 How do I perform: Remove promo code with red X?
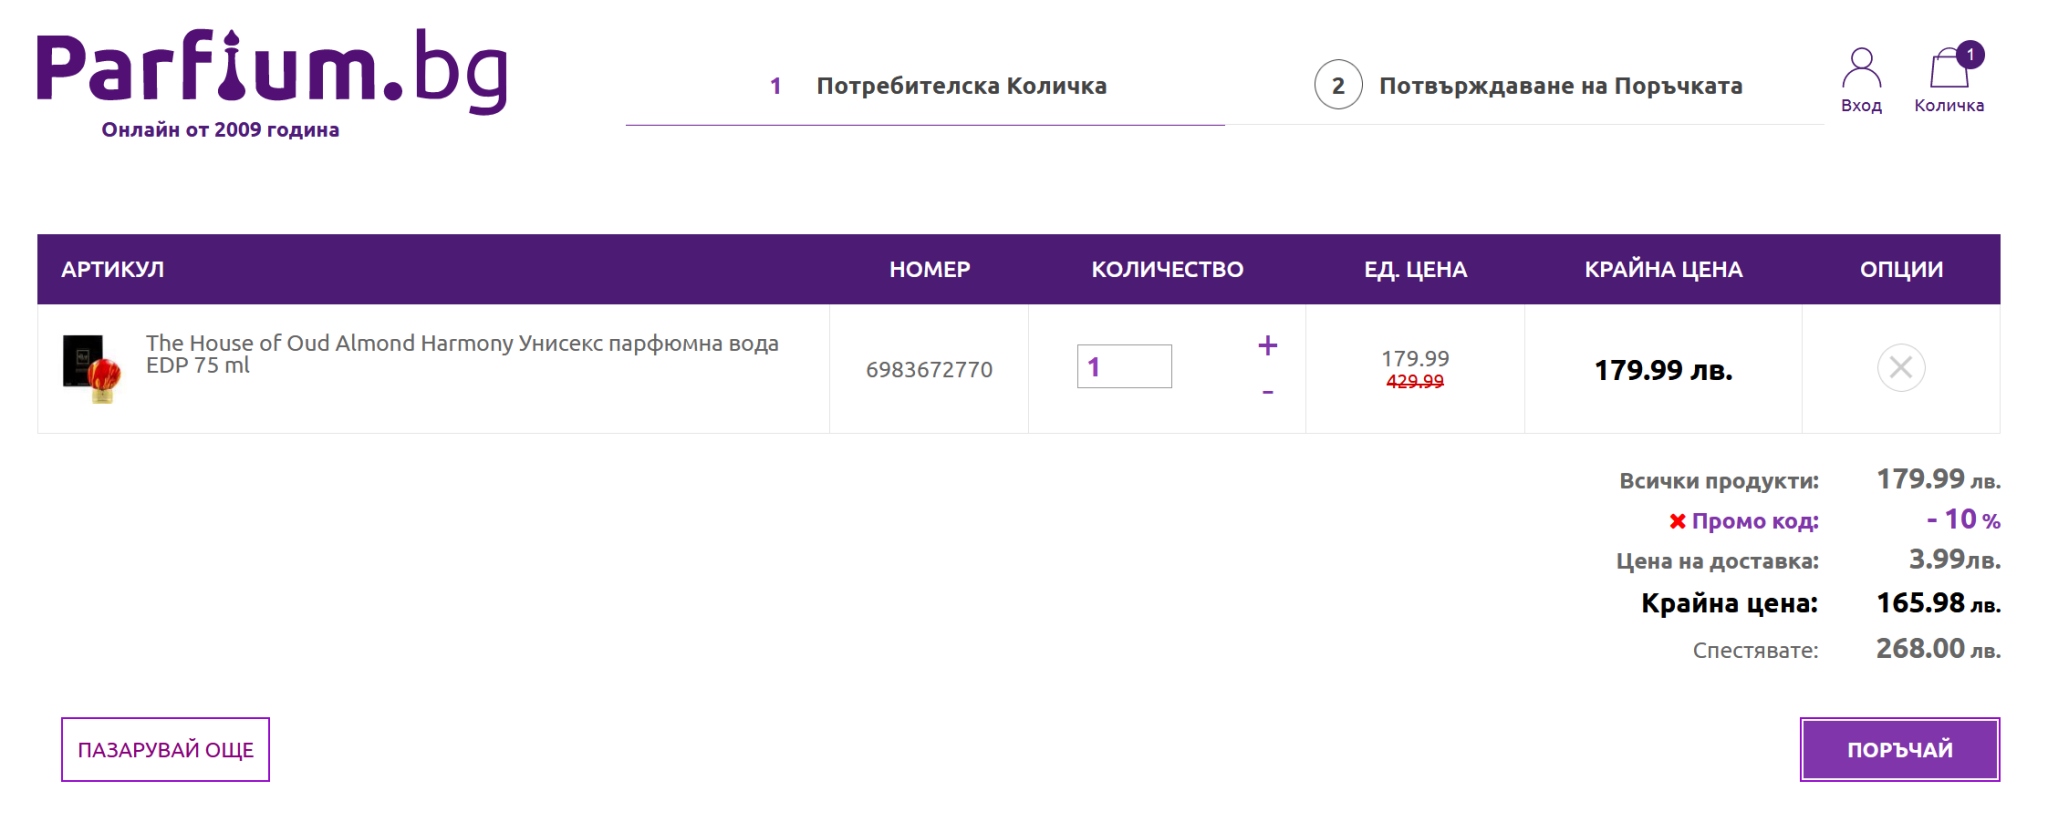[x=1677, y=521]
